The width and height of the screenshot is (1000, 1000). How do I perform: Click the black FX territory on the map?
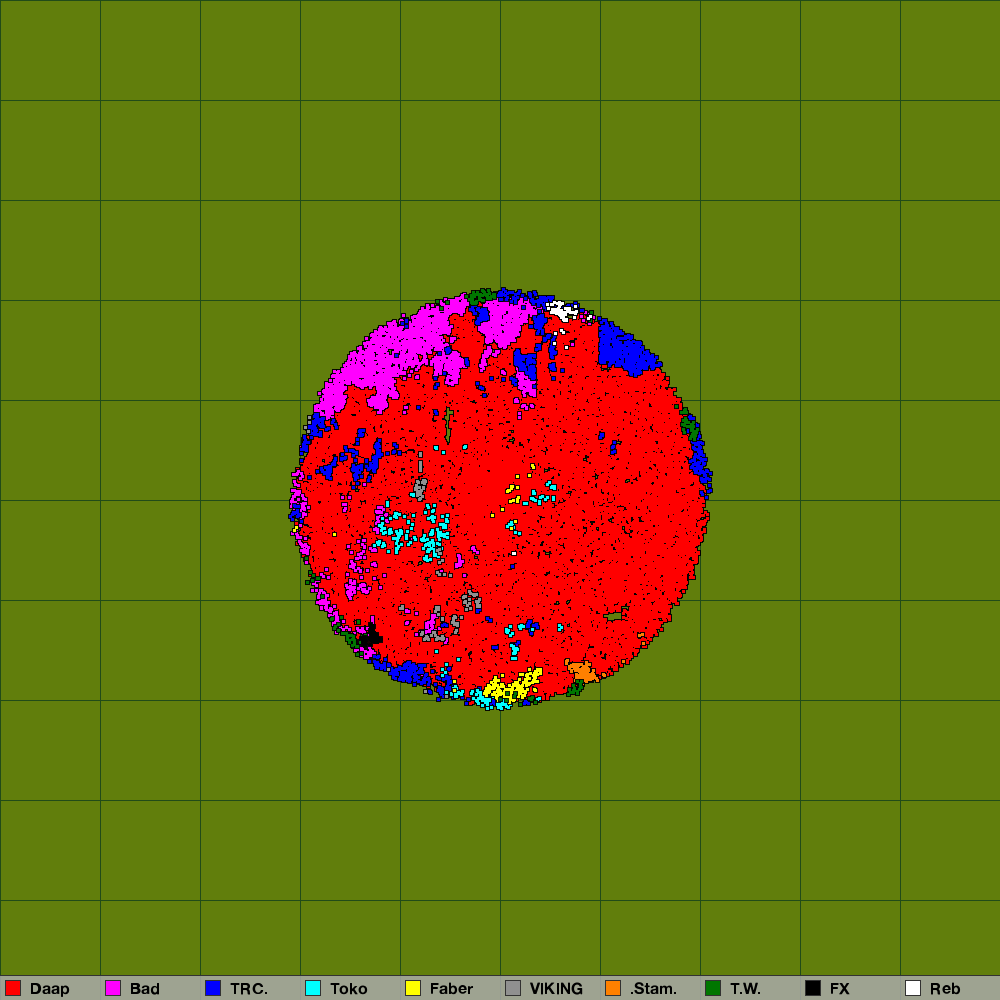[371, 636]
